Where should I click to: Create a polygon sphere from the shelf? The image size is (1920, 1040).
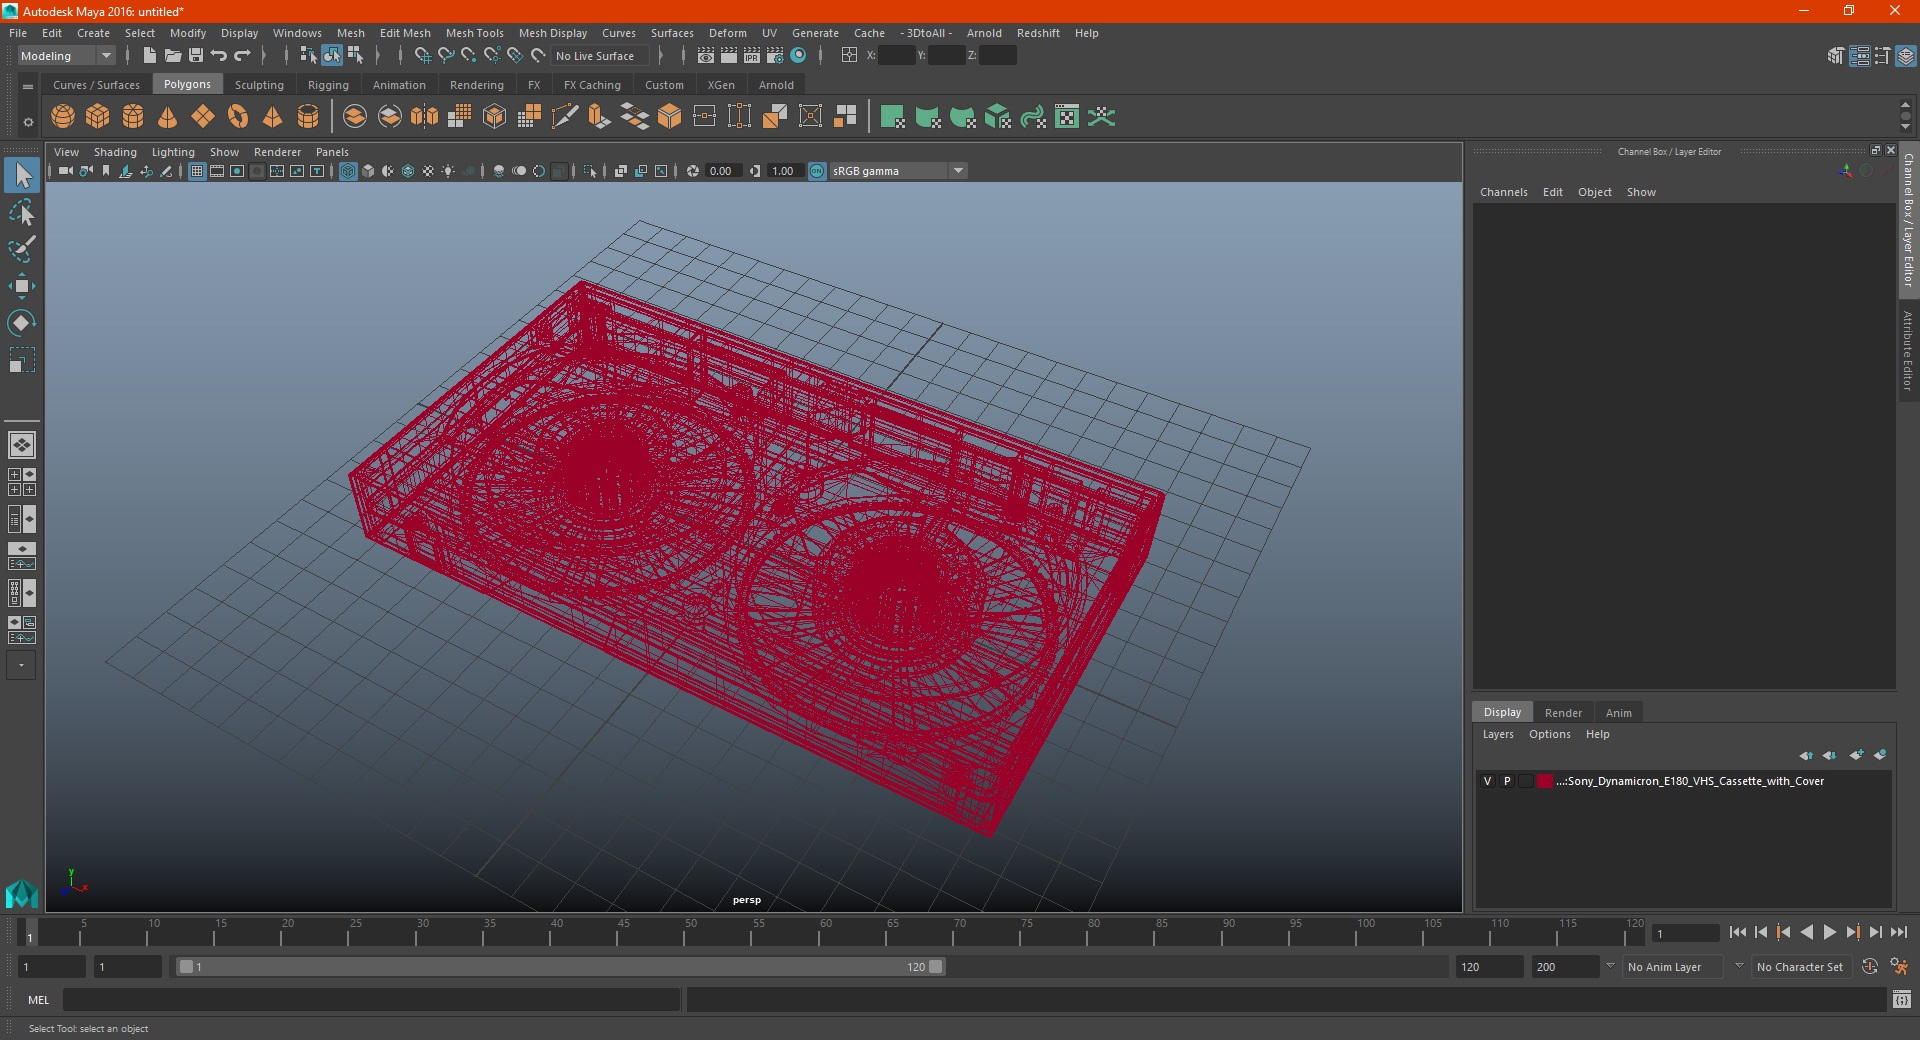63,117
